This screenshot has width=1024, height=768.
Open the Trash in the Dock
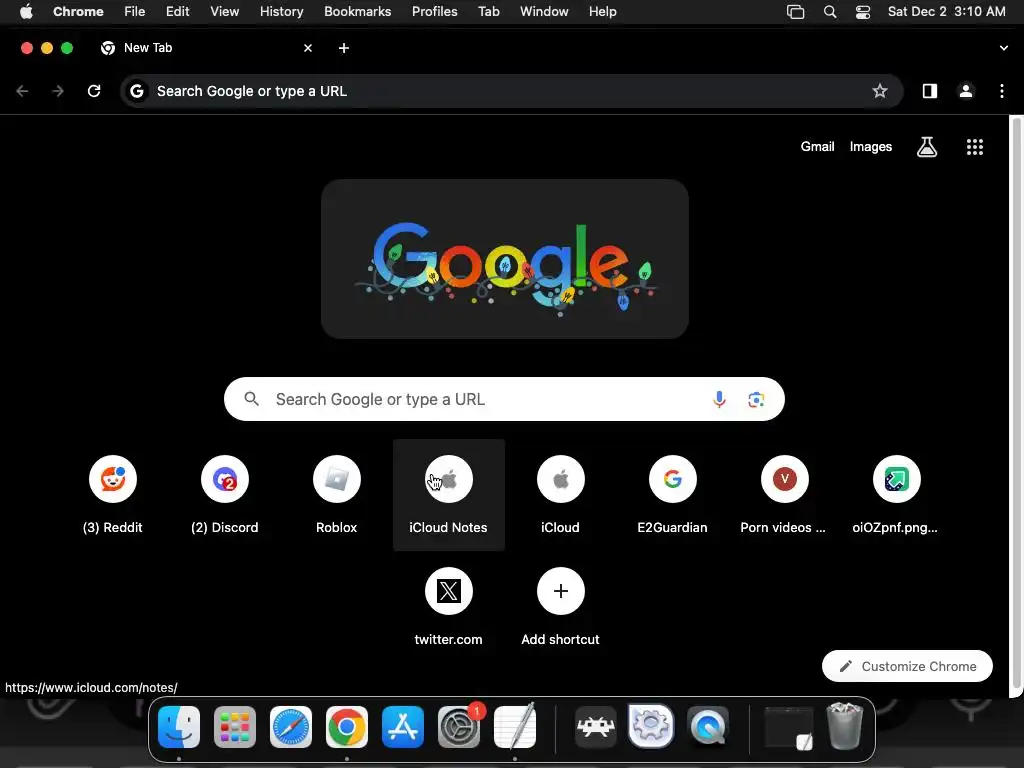pos(844,726)
